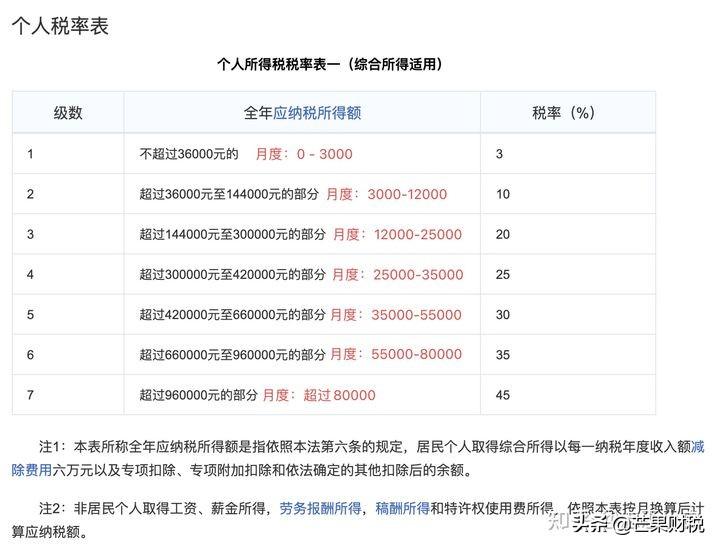Click 超过144000元至300000元的部分 cell text
Screen dimensions: 720x549
tap(232, 234)
